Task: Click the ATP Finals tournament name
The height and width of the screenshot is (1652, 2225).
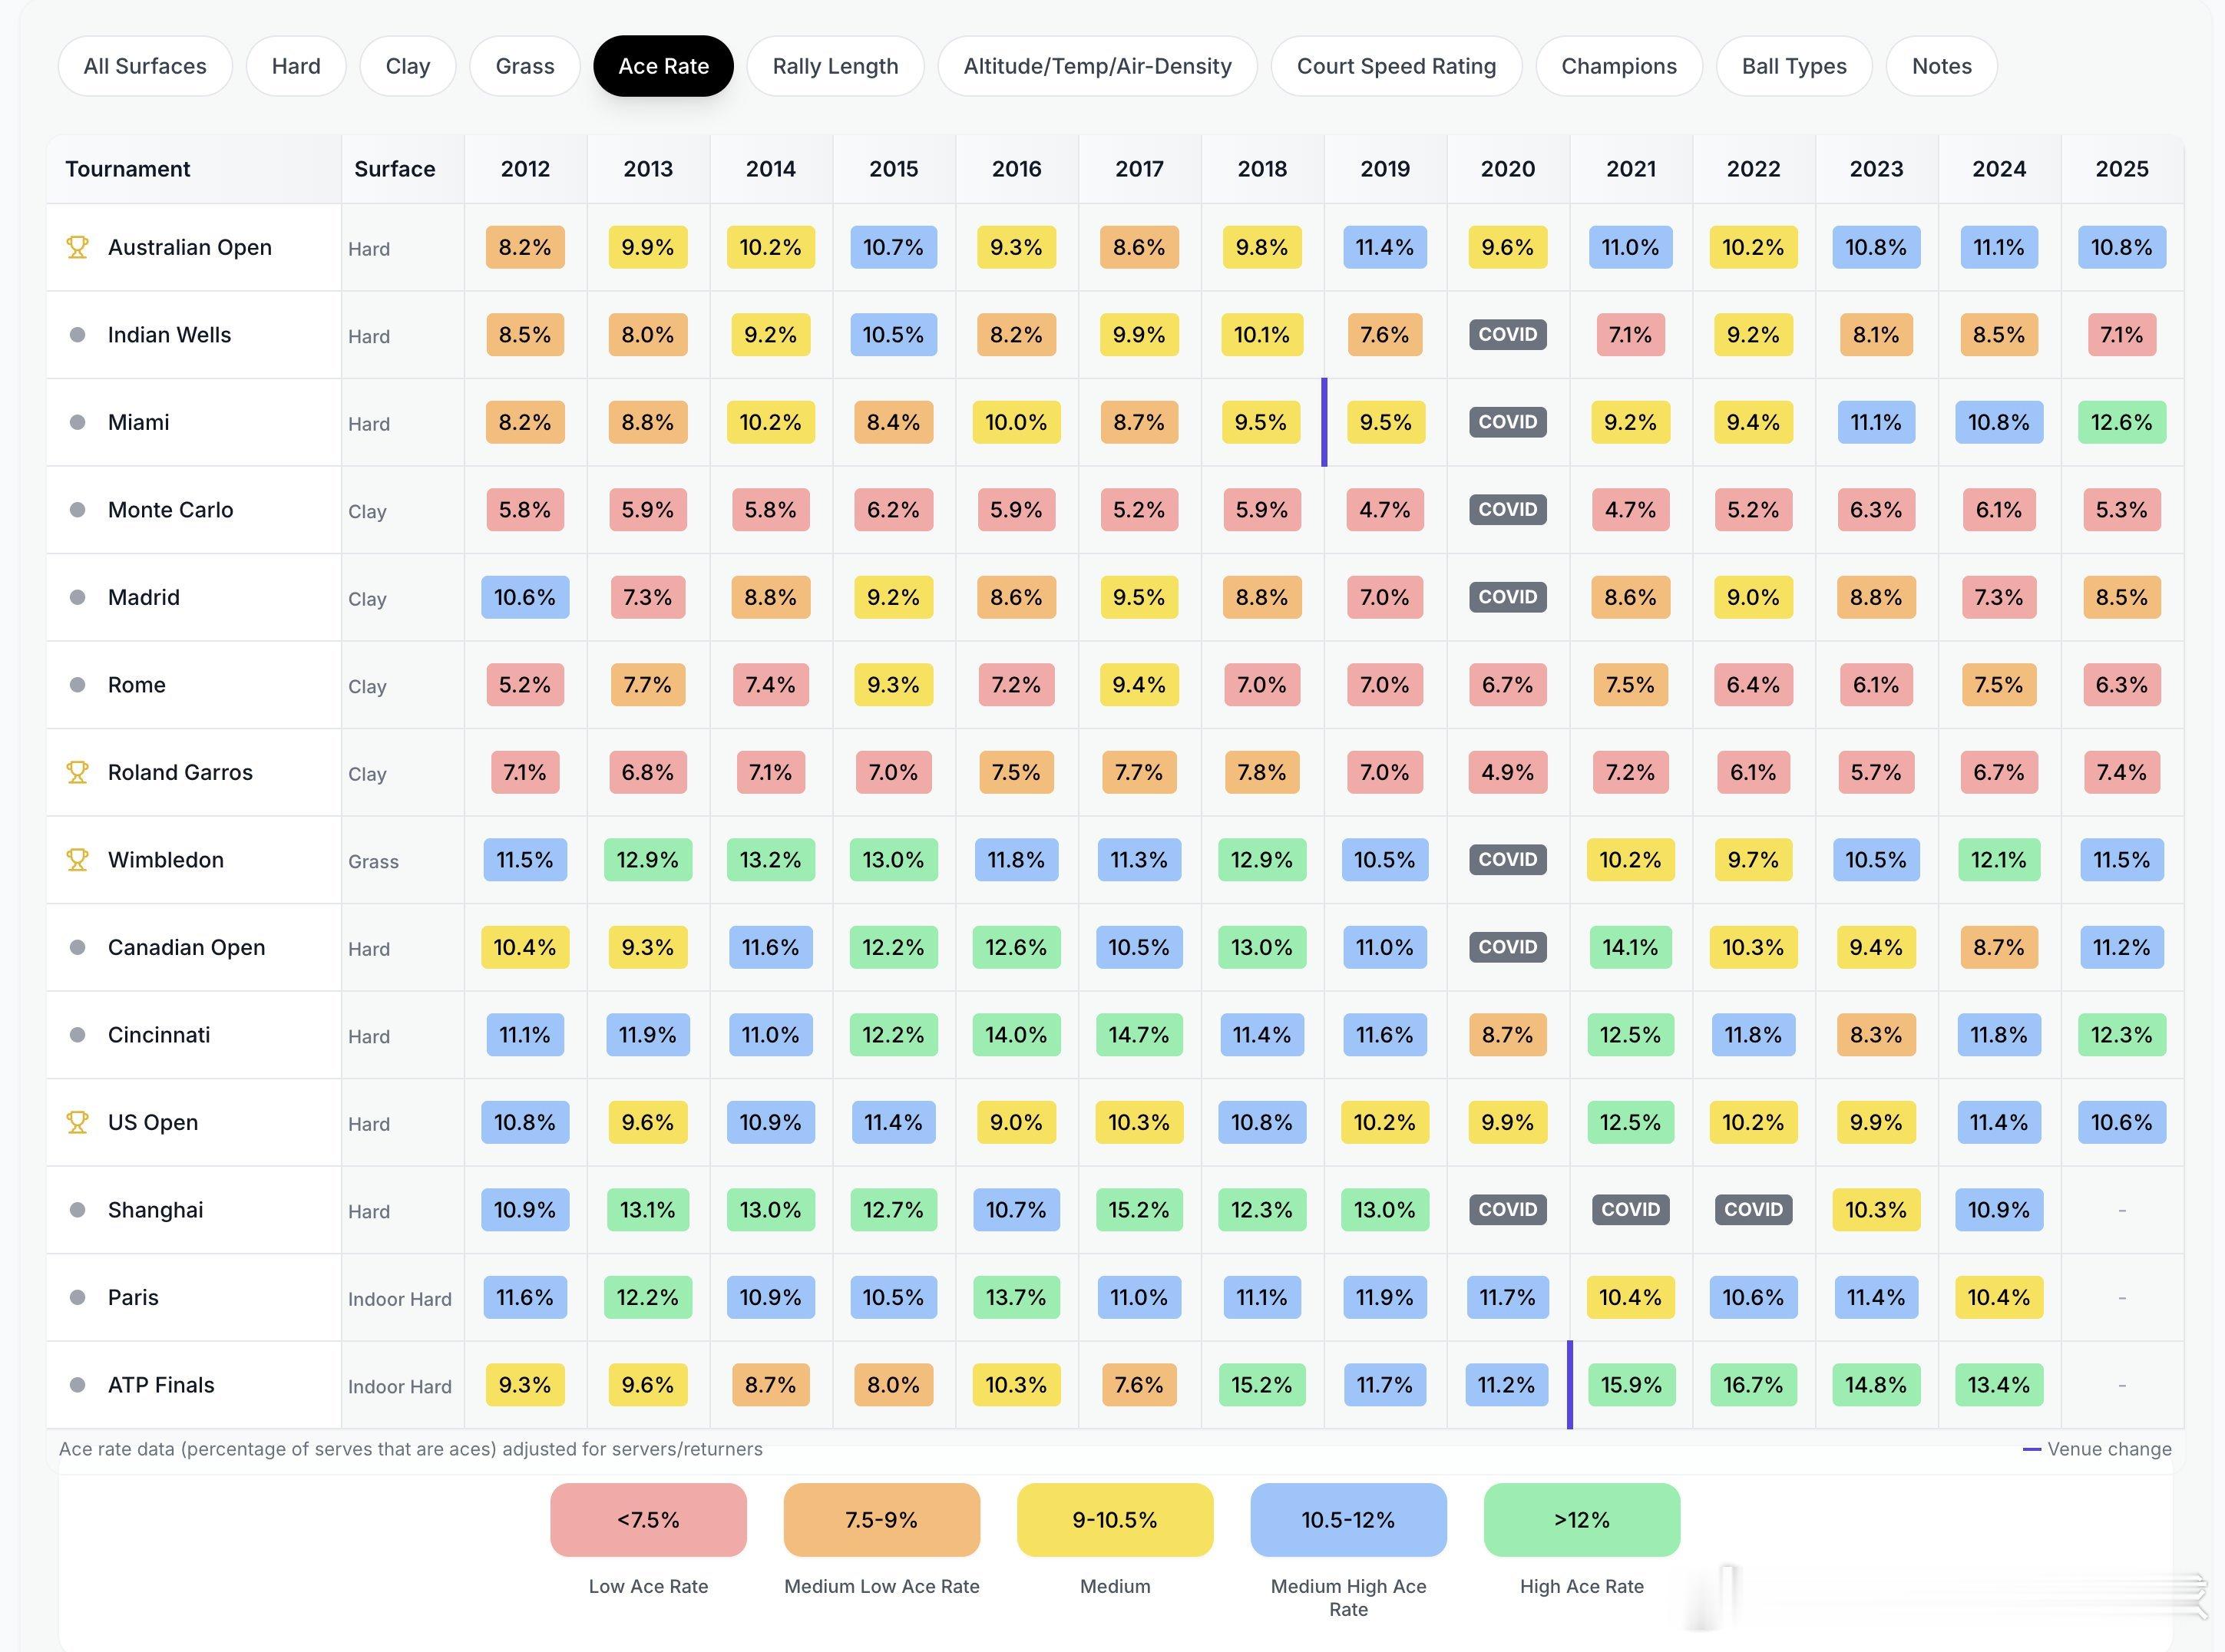Action: (161, 1385)
